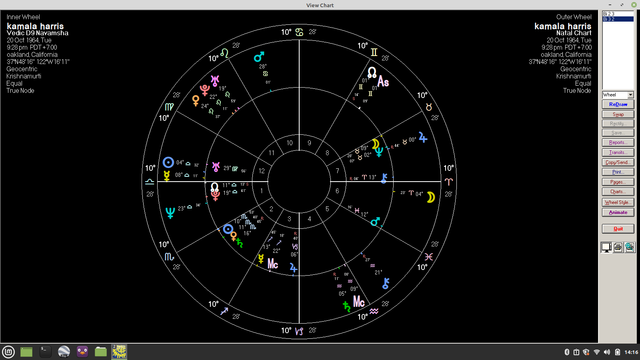Click the Libra sign glyph on left
Screen dimensions: 640x360
(x=150, y=182)
